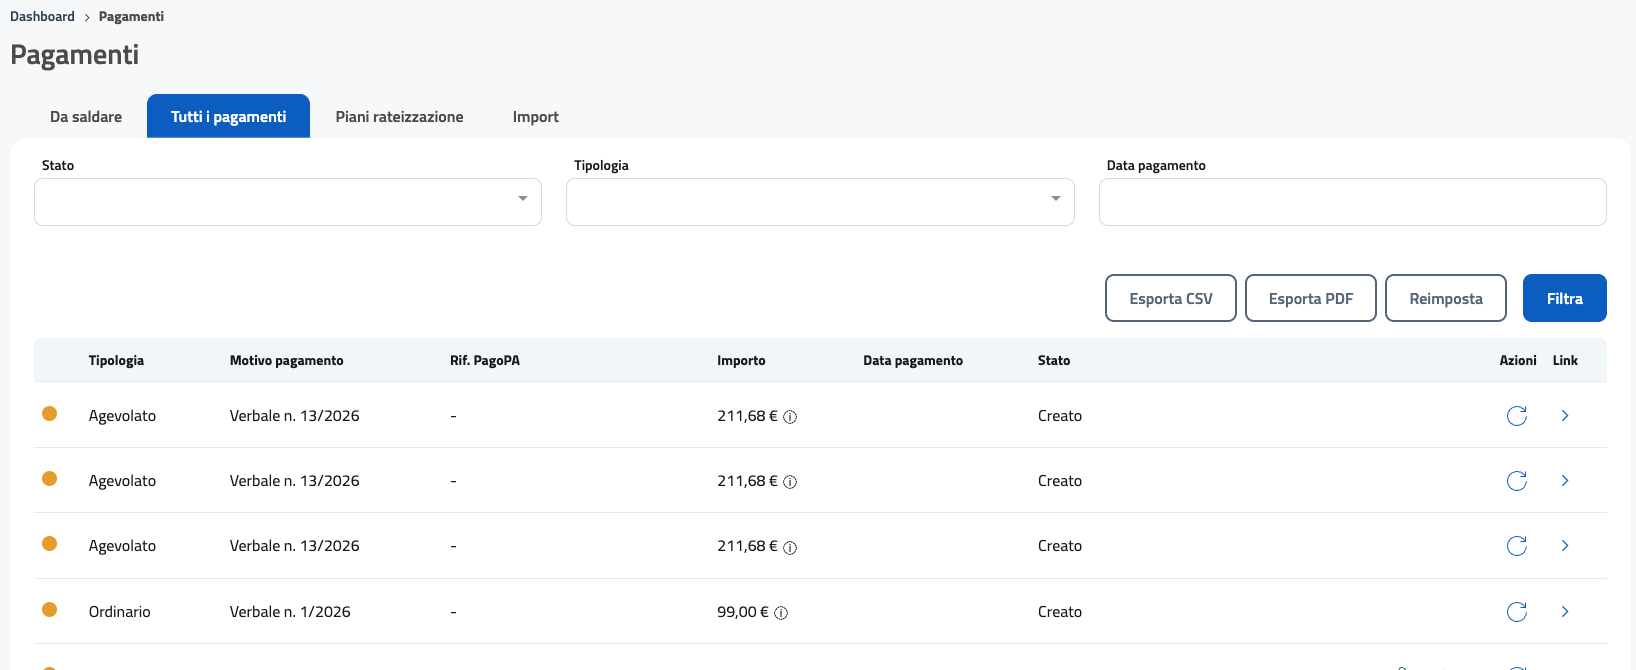Click info icon on third 211,68 € amount
This screenshot has height=670, width=1636.
[790, 547]
